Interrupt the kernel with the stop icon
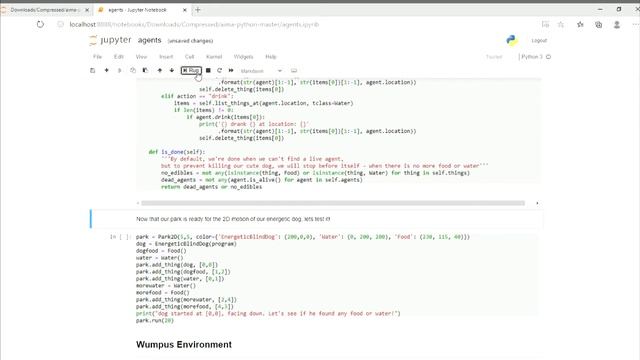 (x=208, y=71)
